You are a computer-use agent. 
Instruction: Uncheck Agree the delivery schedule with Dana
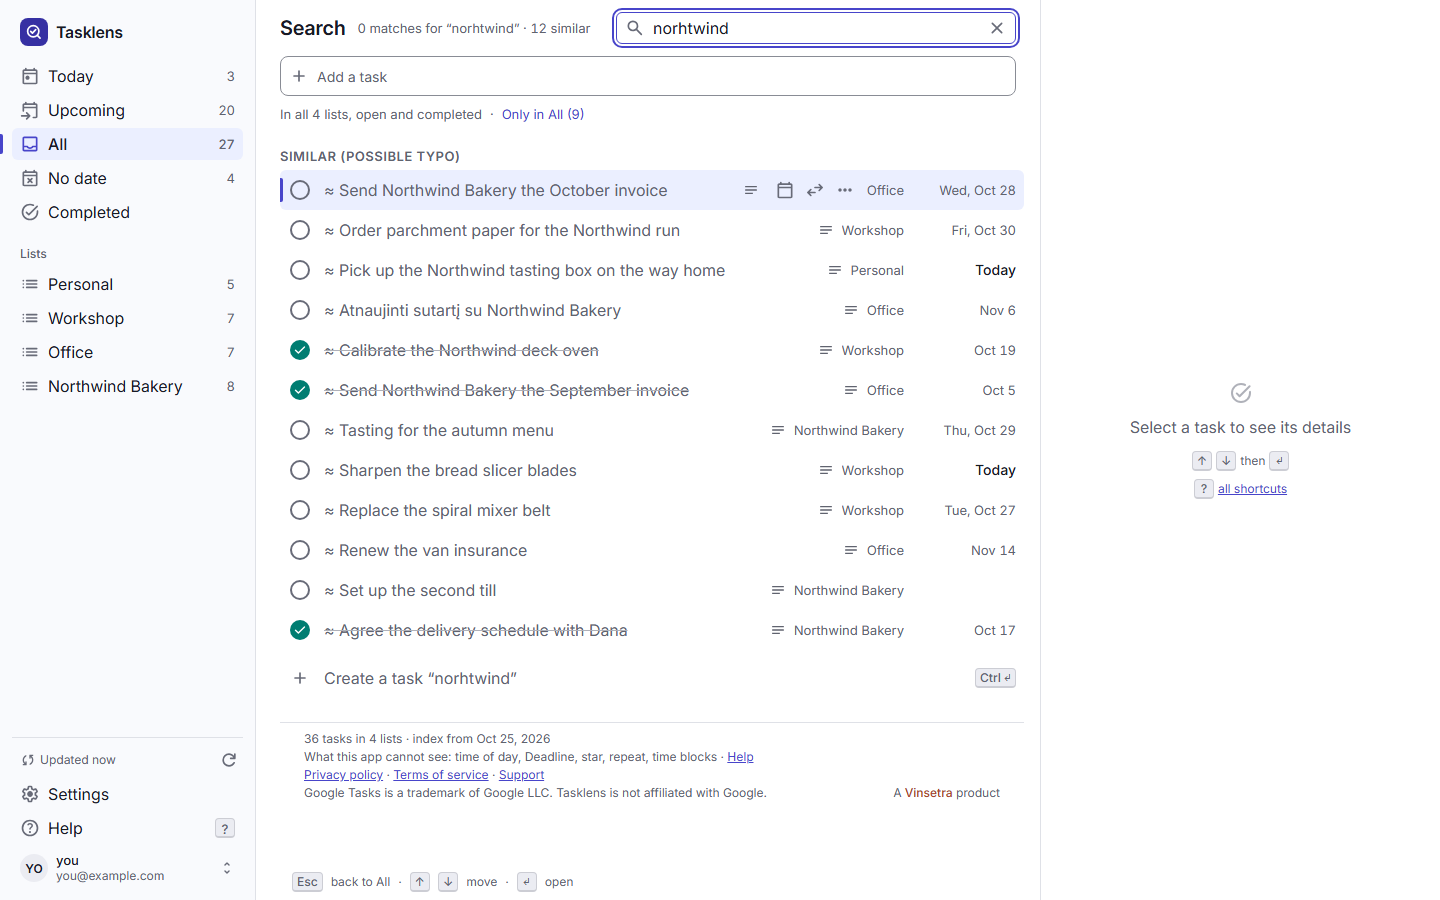tap(300, 630)
